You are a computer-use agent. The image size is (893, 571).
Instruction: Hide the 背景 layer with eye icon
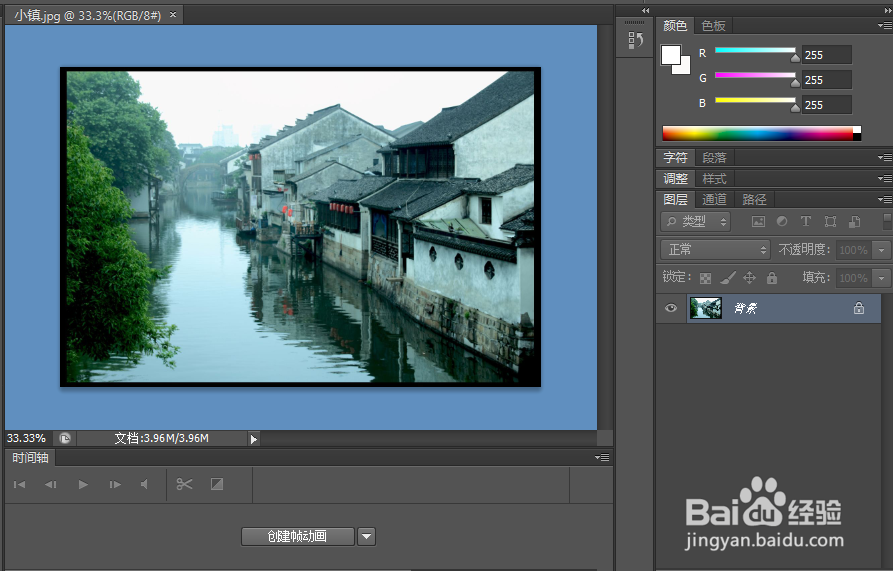click(x=671, y=308)
